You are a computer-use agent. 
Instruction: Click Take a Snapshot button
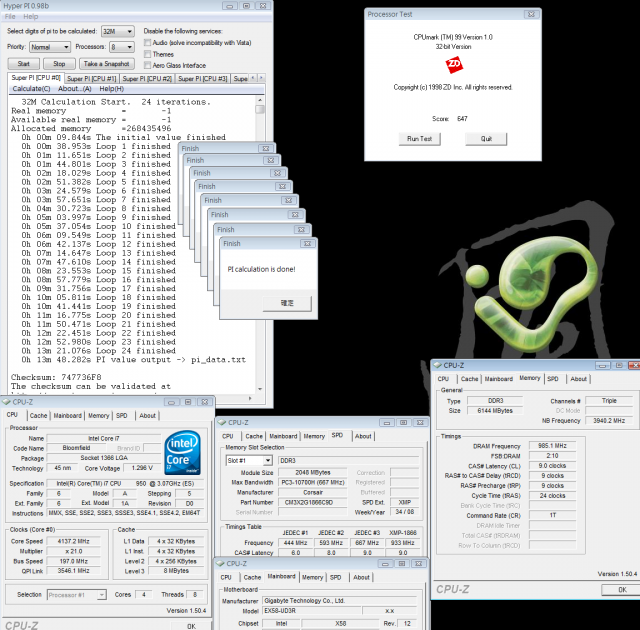click(x=107, y=64)
